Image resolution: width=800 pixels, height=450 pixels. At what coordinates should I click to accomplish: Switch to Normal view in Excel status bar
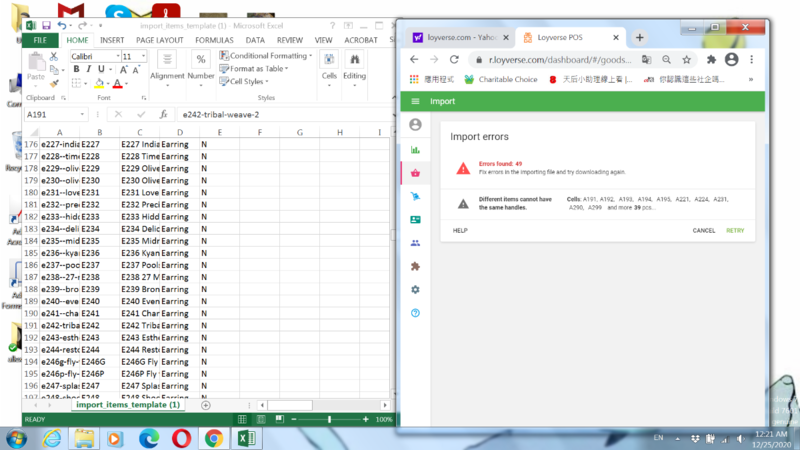(x=242, y=419)
